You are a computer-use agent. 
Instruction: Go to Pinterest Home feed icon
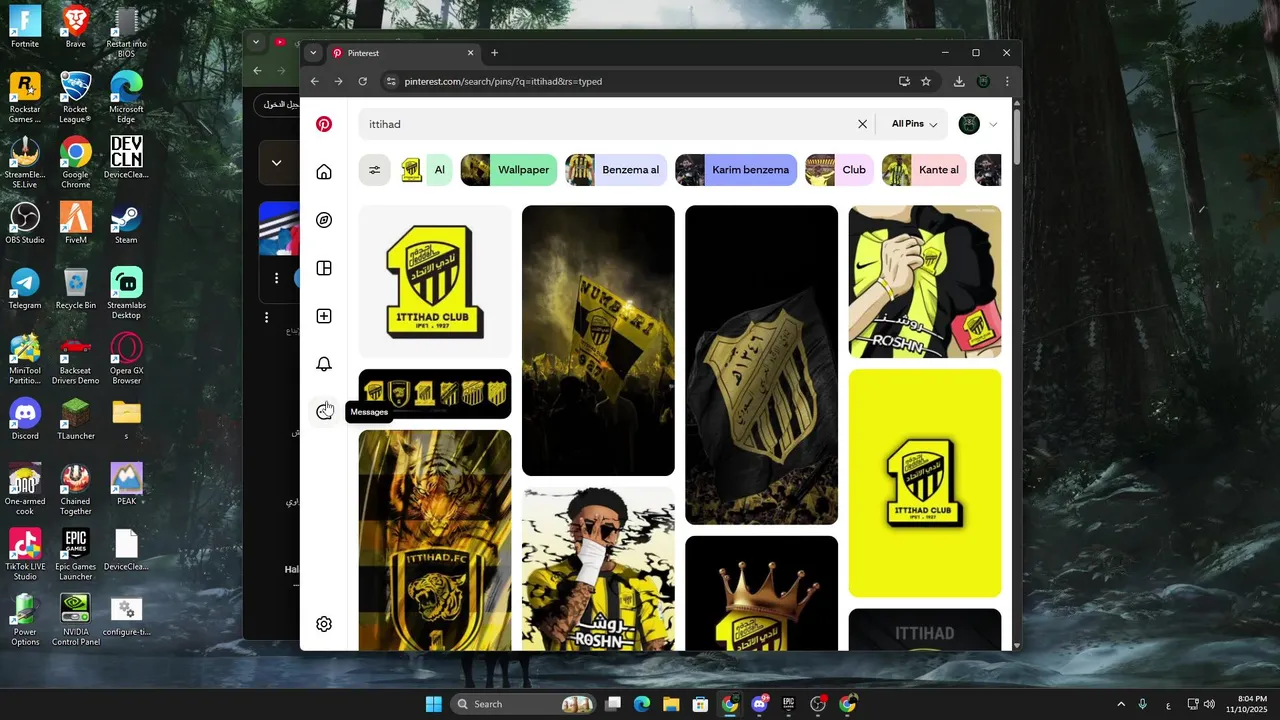click(x=324, y=172)
